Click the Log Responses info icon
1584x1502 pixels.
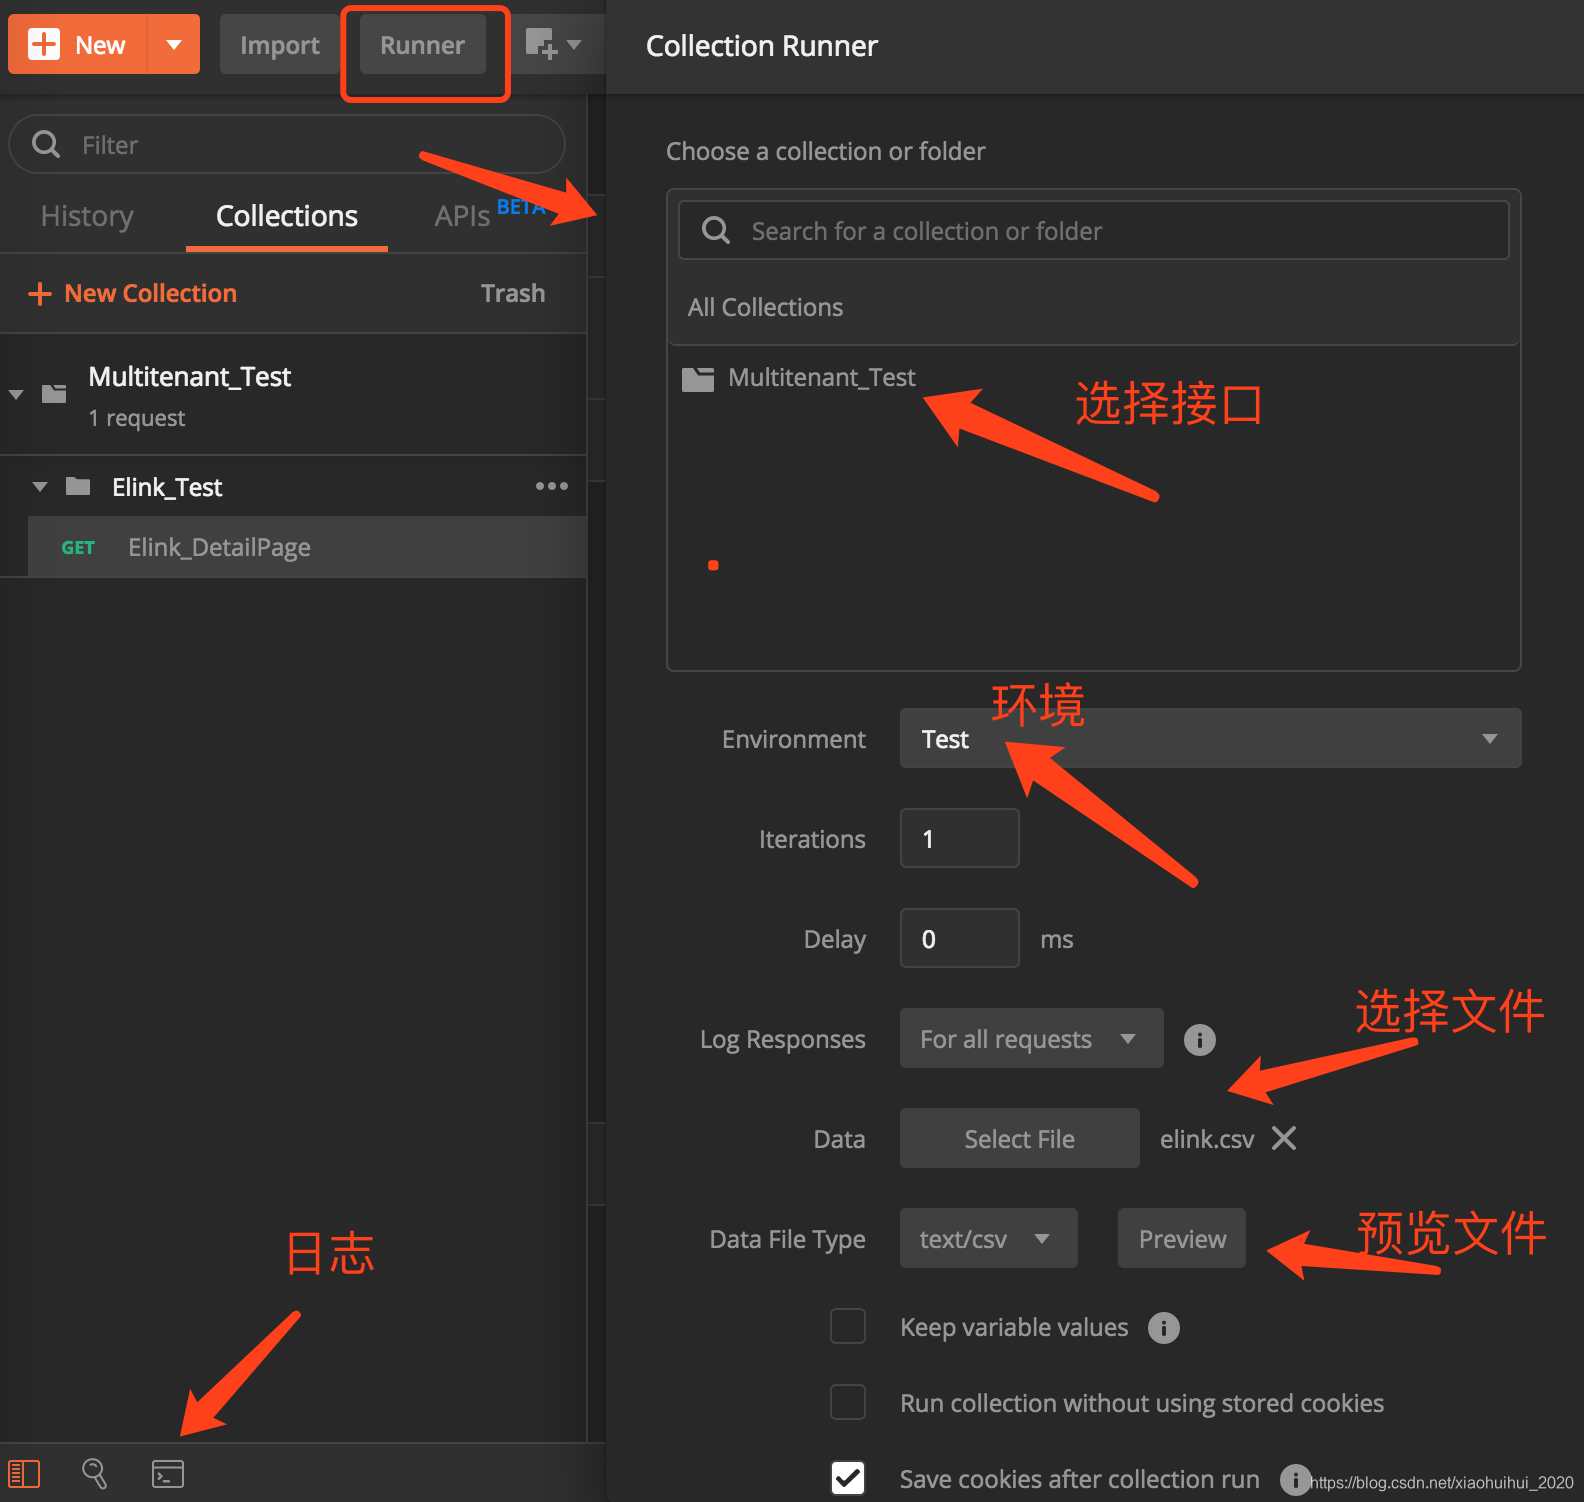tap(1200, 1040)
